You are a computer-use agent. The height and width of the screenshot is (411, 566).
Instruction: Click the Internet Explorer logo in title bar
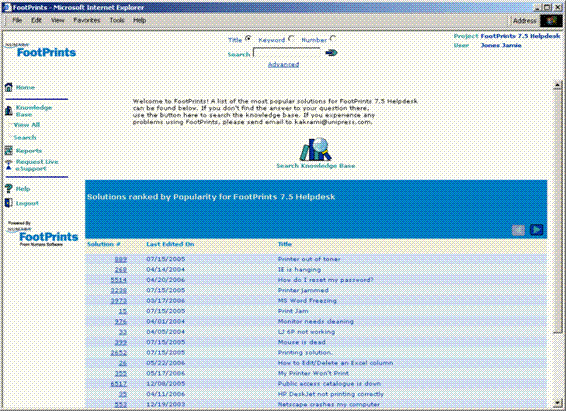coord(7,7)
